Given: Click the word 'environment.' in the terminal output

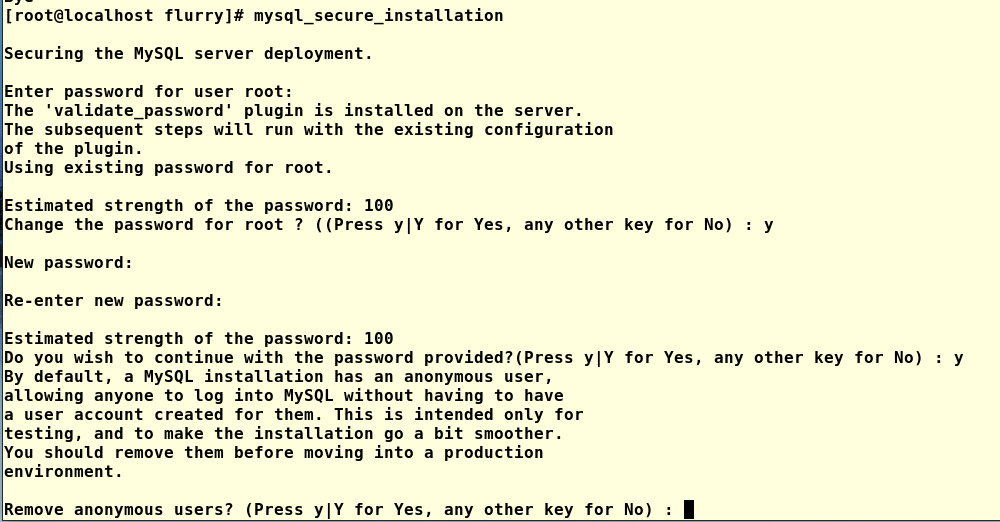Looking at the screenshot, I should [63, 472].
